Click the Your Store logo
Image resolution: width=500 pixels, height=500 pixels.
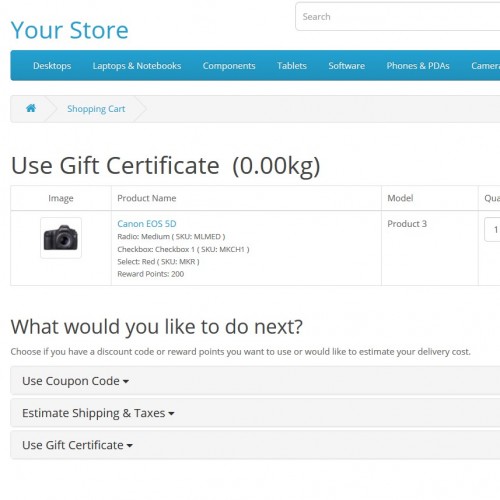pyautogui.click(x=70, y=30)
